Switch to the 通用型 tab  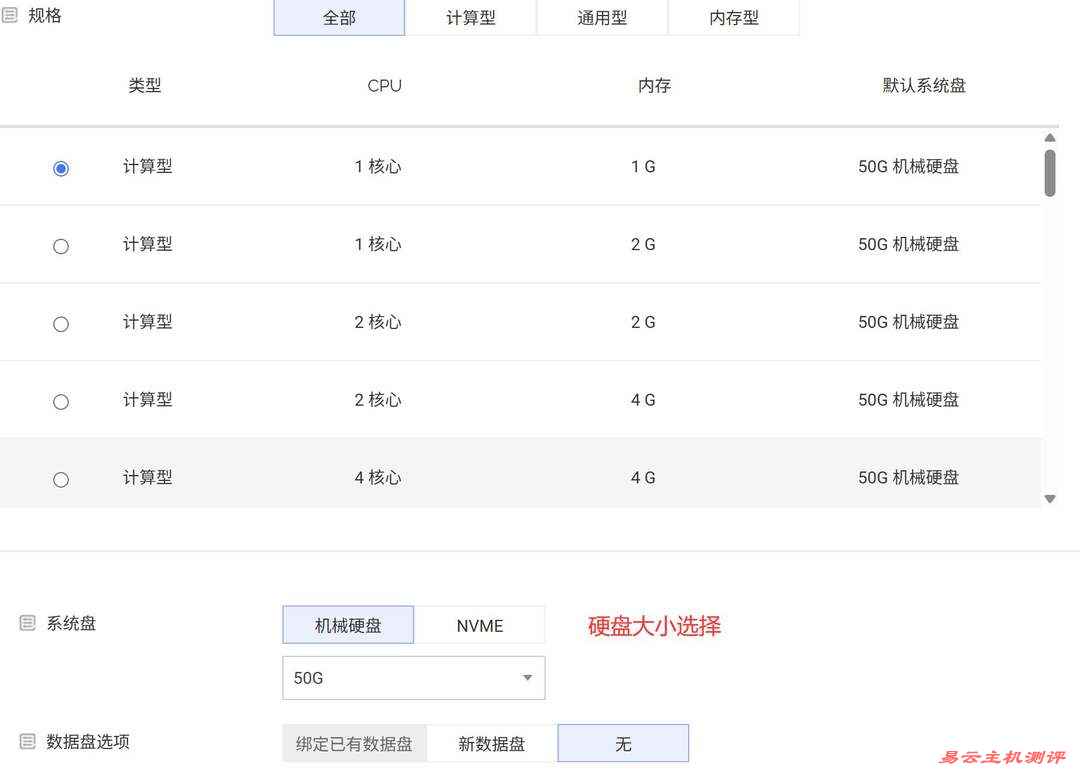pyautogui.click(x=602, y=17)
